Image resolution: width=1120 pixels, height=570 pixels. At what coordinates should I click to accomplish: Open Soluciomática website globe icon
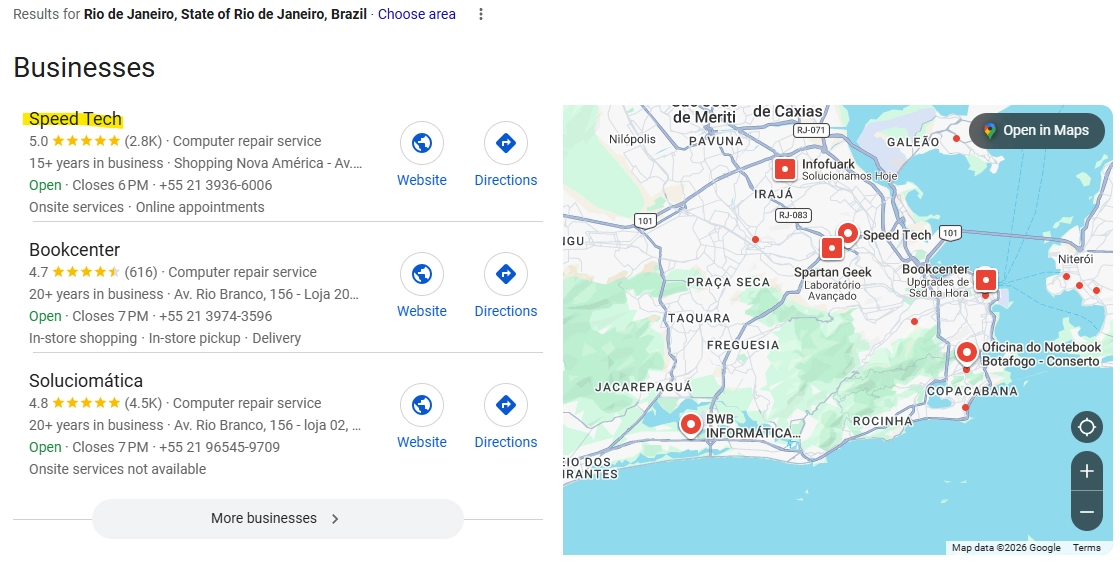click(x=421, y=405)
